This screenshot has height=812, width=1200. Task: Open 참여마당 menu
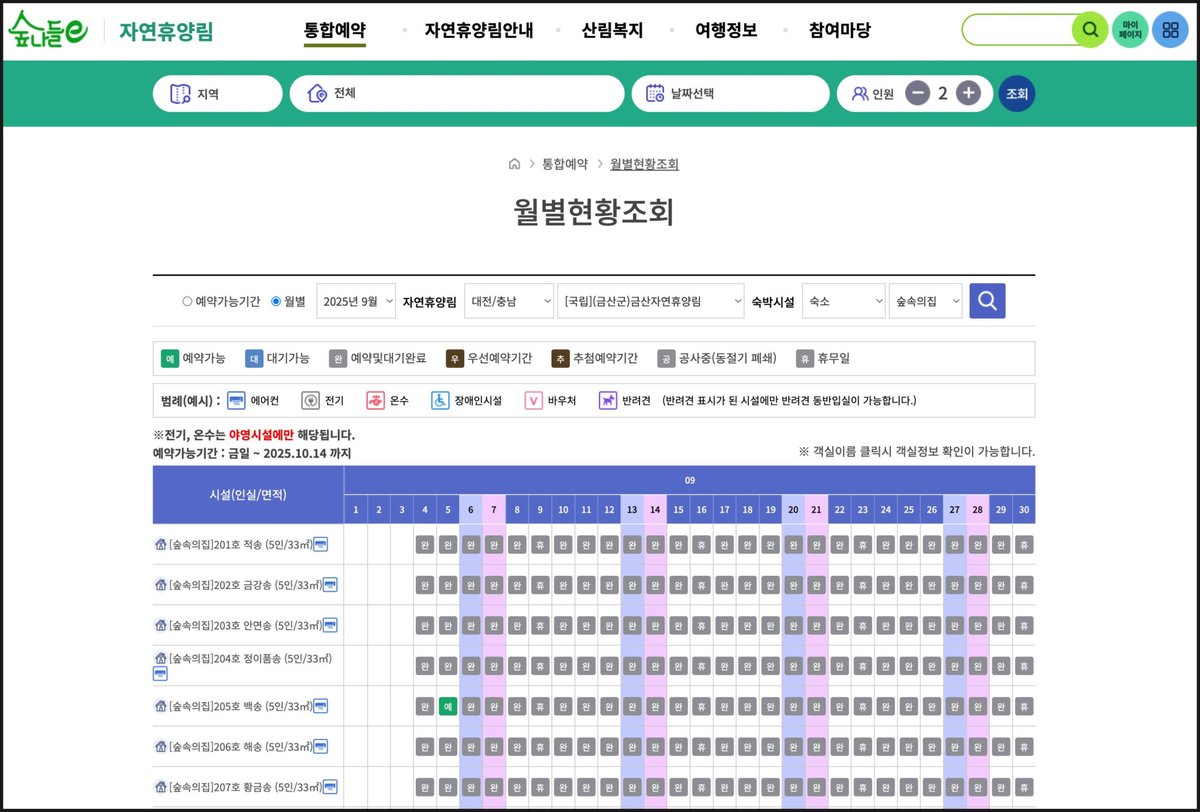click(840, 30)
